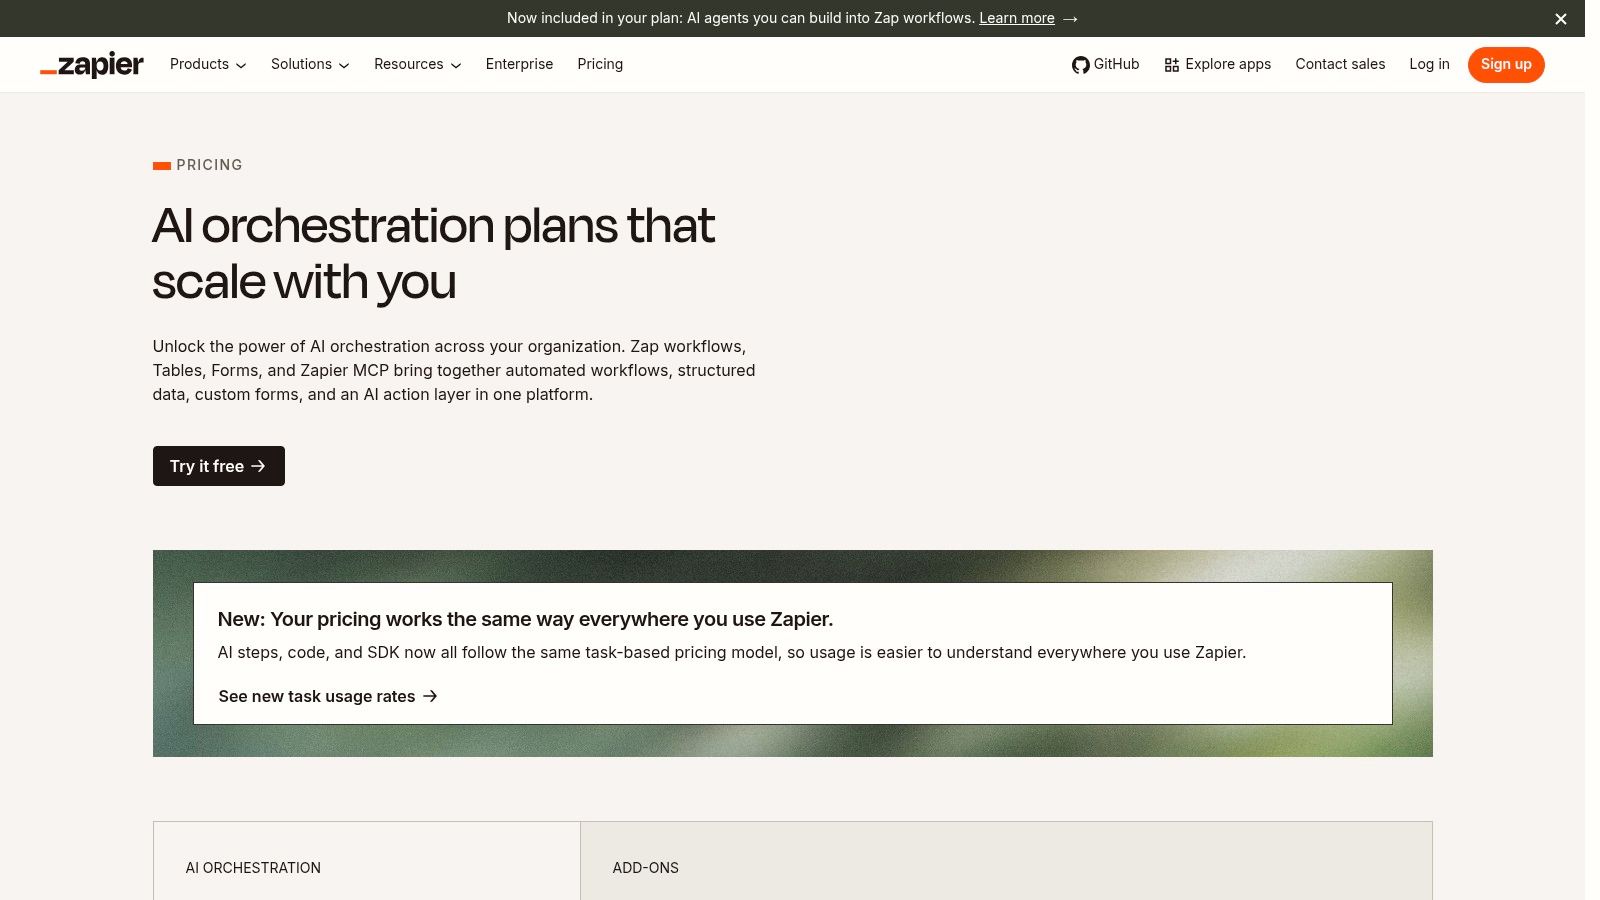Open the Enterprise page
This screenshot has width=1600, height=900.
[x=519, y=64]
